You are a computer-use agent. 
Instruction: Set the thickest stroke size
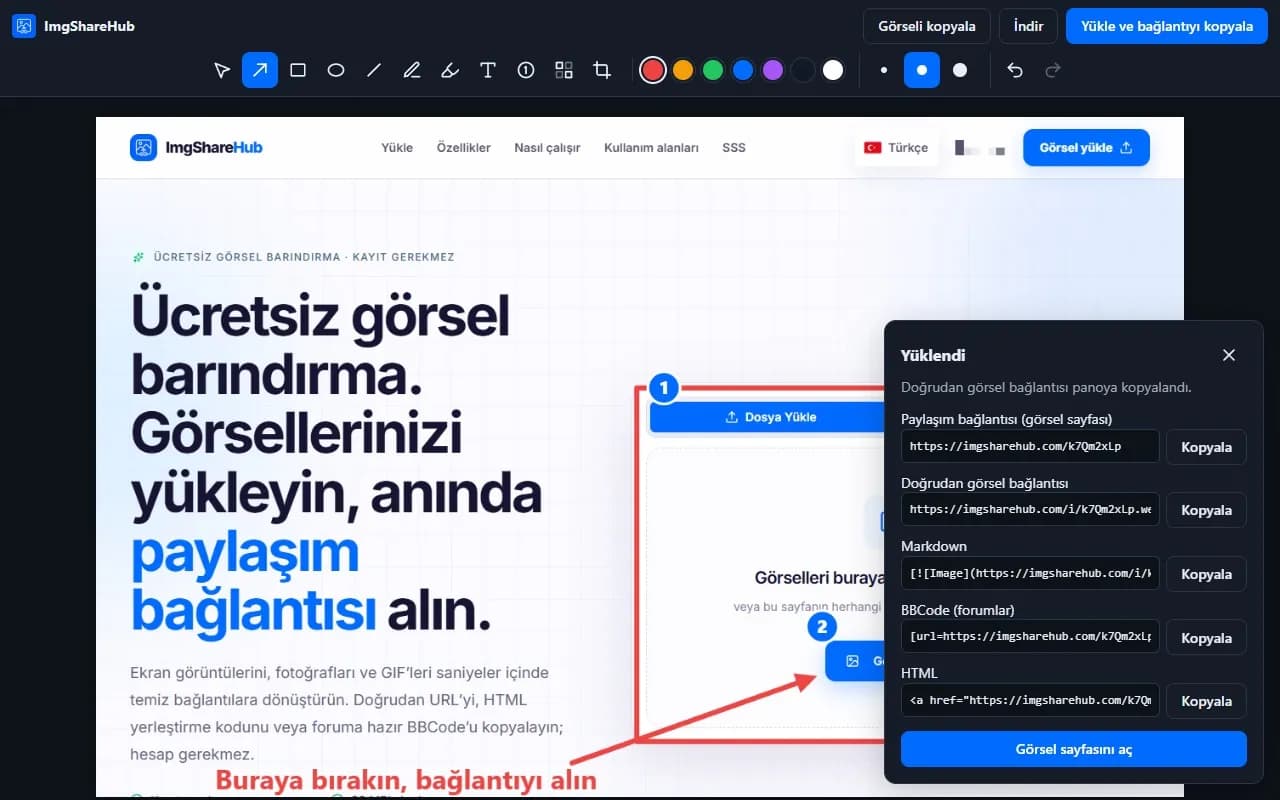click(960, 70)
